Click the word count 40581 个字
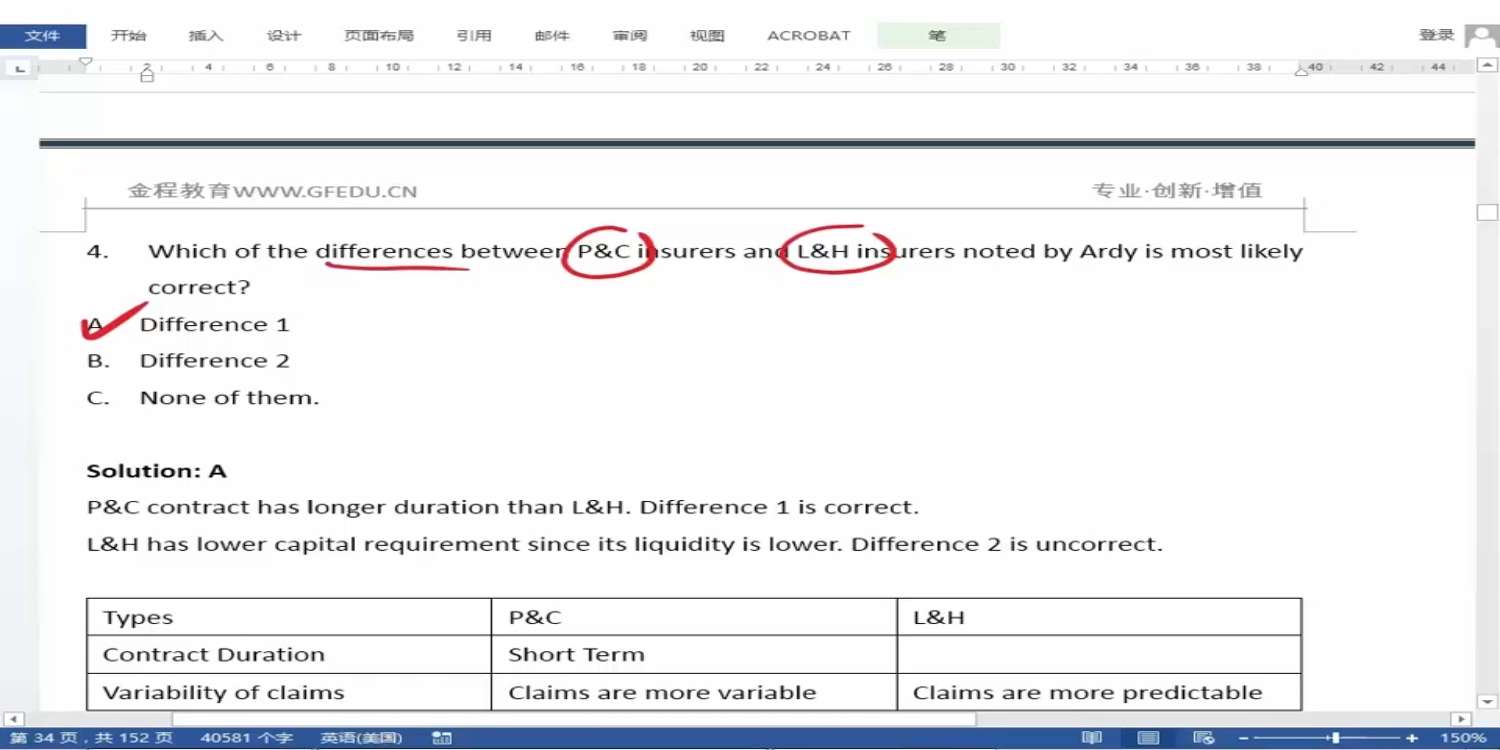This screenshot has height=750, width=1500. (x=246, y=738)
